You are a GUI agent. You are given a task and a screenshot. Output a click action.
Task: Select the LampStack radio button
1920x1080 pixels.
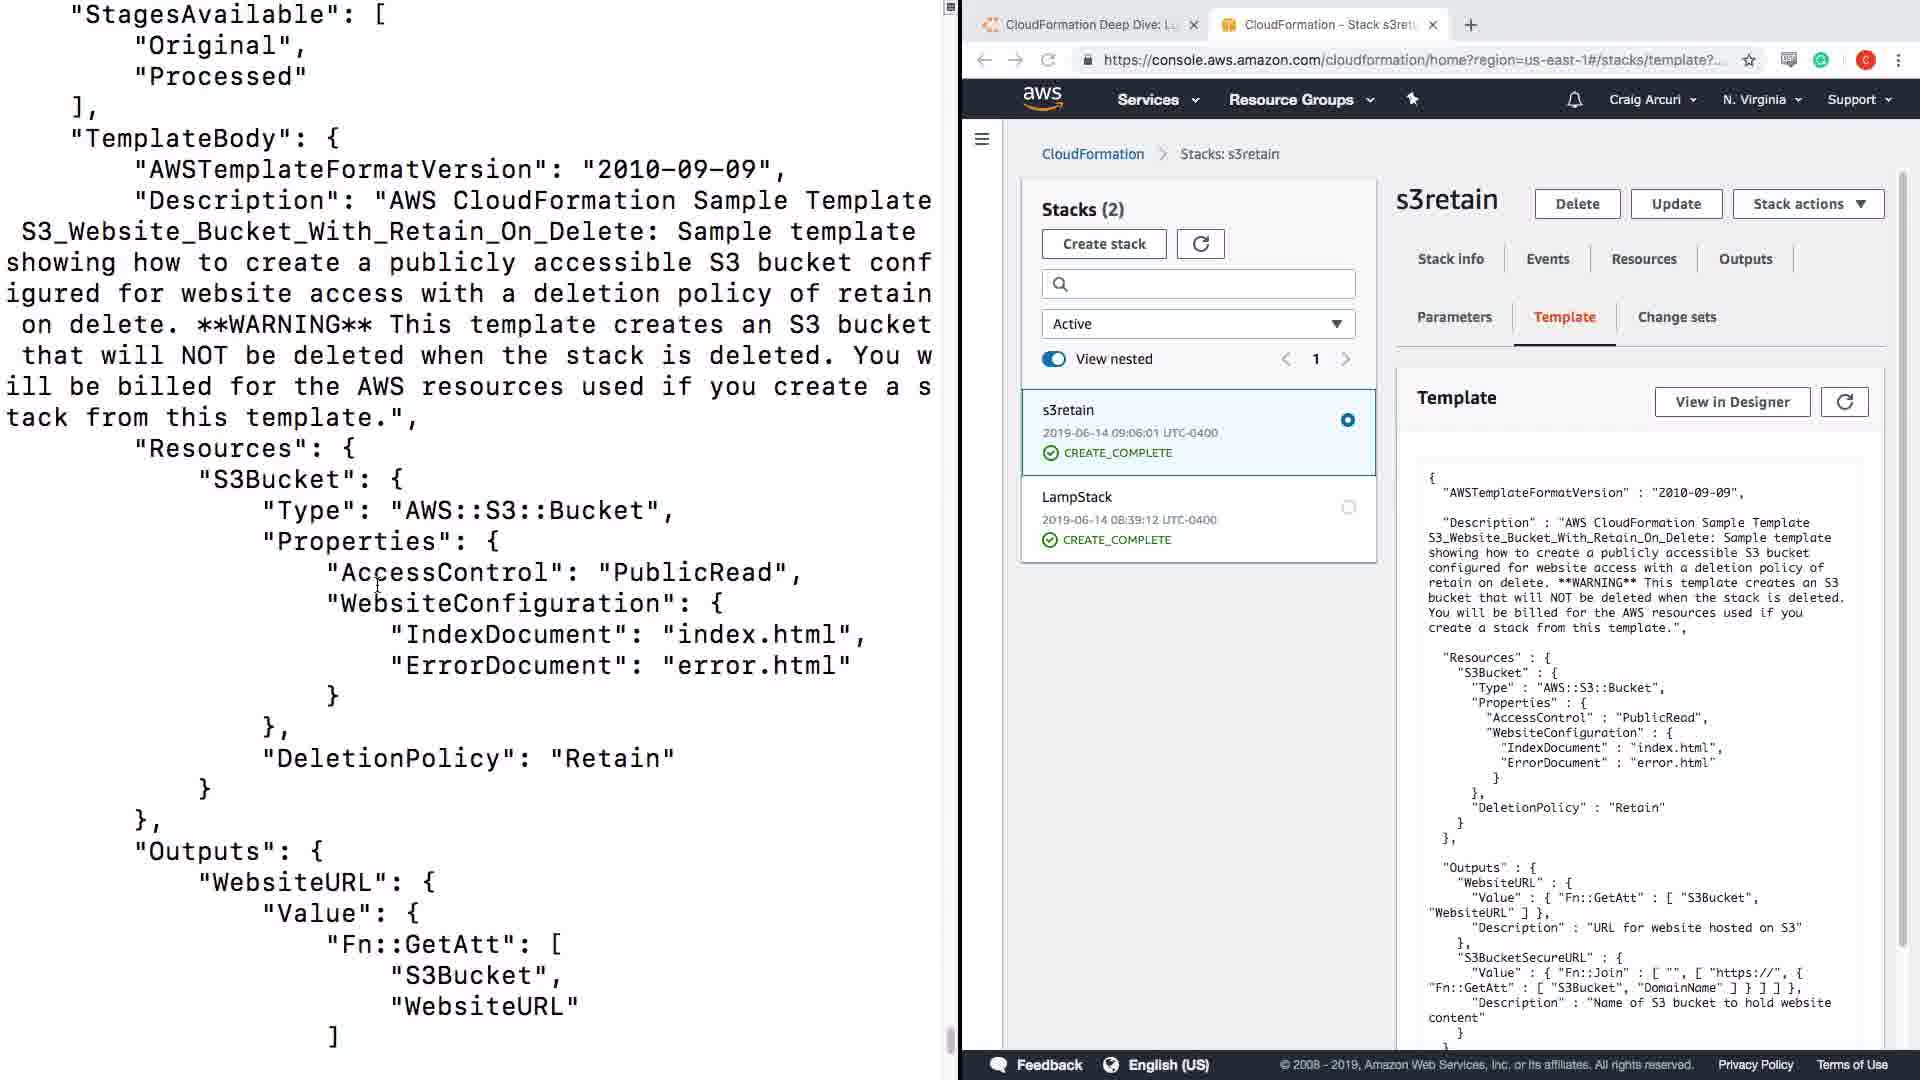(1348, 508)
